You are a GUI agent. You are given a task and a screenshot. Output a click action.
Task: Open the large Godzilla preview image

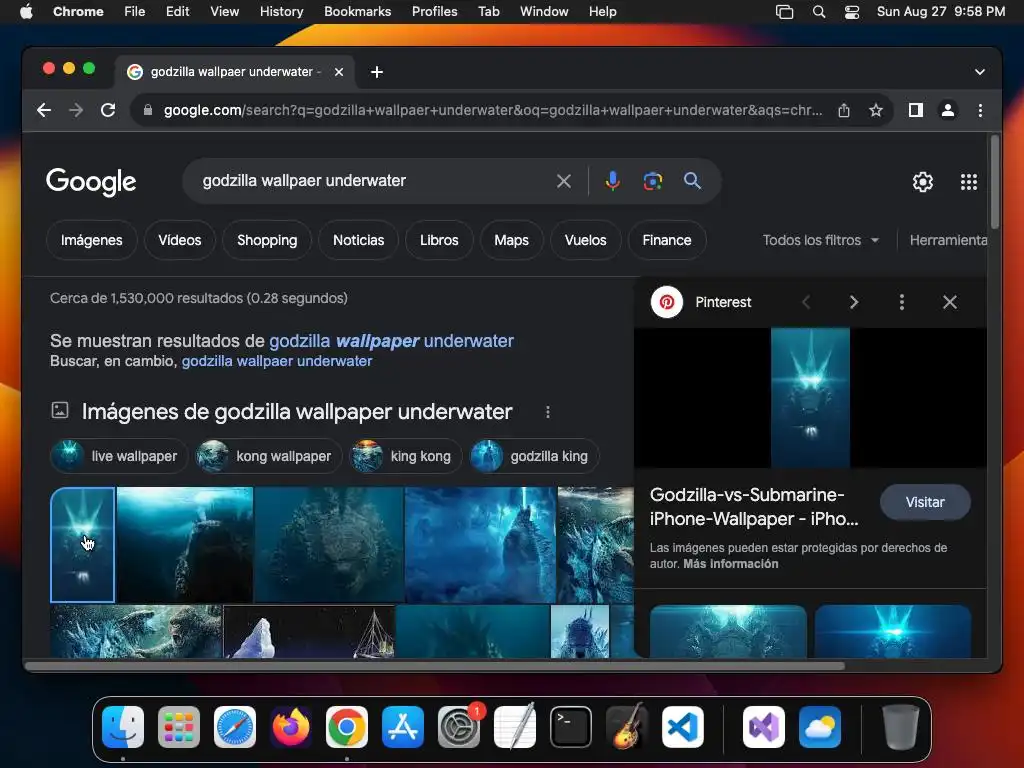point(810,398)
